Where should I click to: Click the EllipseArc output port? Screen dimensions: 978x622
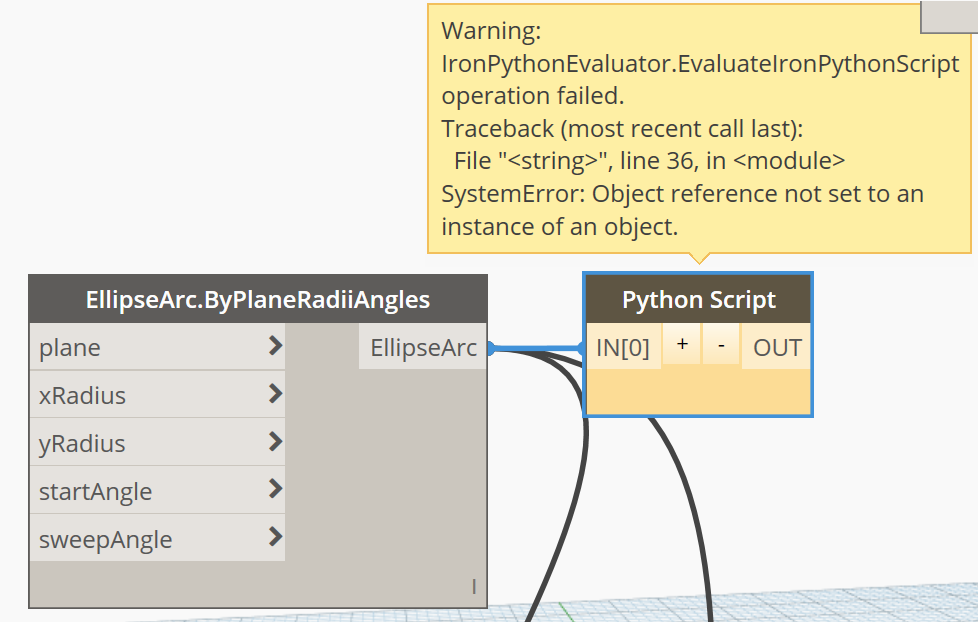[x=421, y=347]
